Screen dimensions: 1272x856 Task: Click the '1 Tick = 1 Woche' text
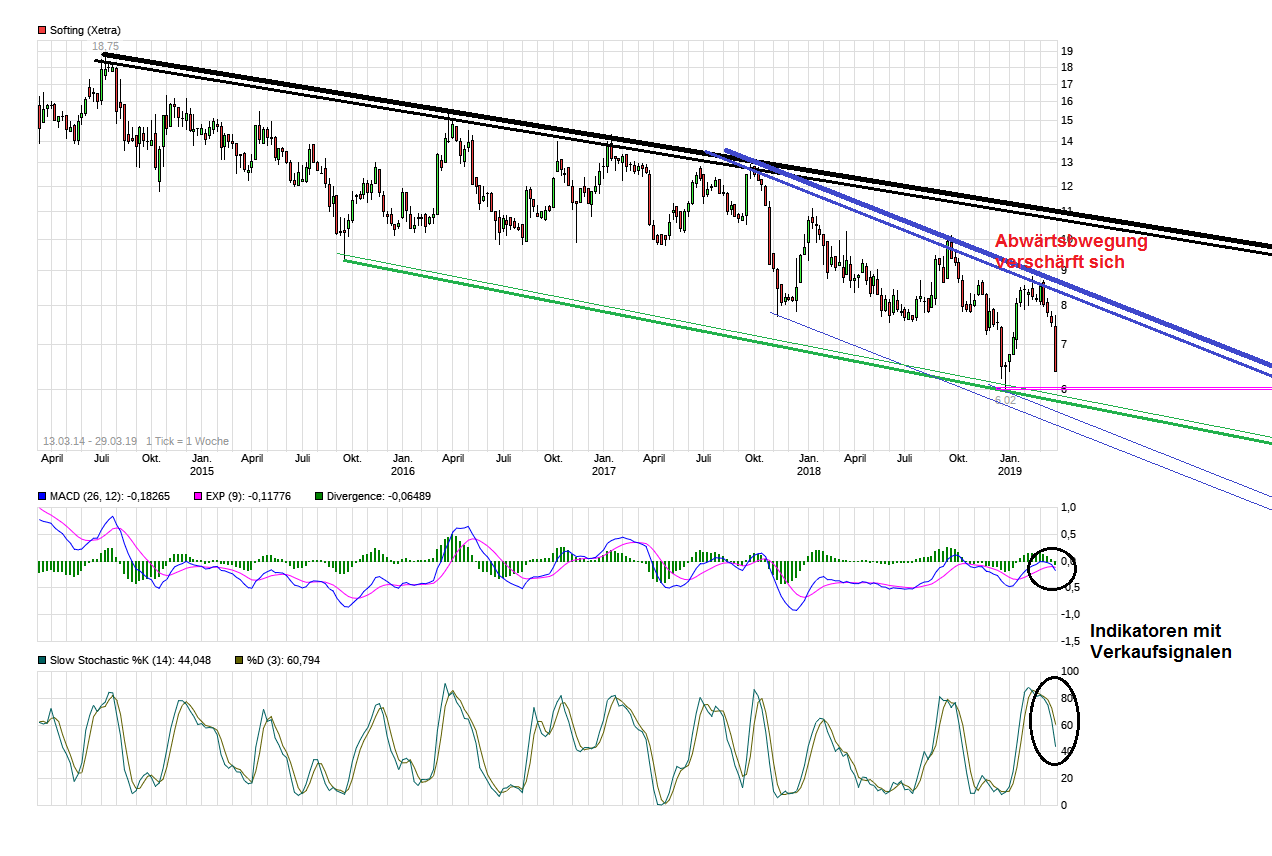point(187,441)
